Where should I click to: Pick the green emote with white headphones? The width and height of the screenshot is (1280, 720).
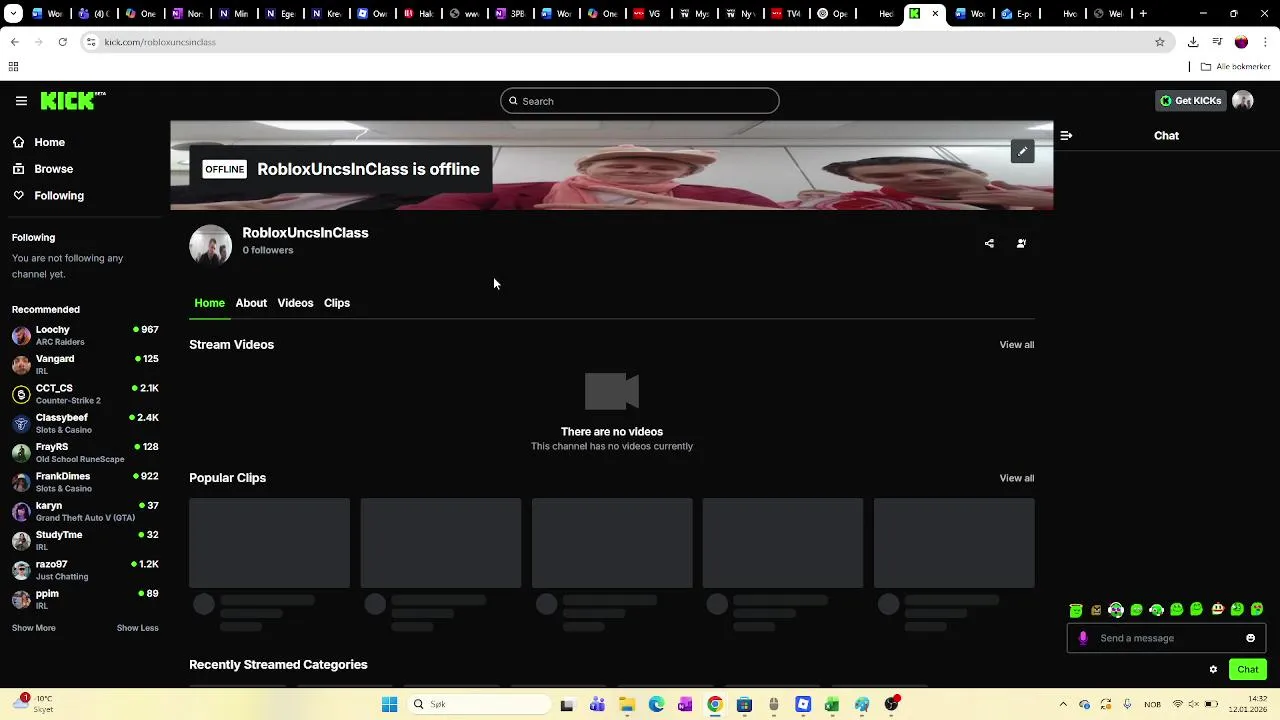point(1116,610)
